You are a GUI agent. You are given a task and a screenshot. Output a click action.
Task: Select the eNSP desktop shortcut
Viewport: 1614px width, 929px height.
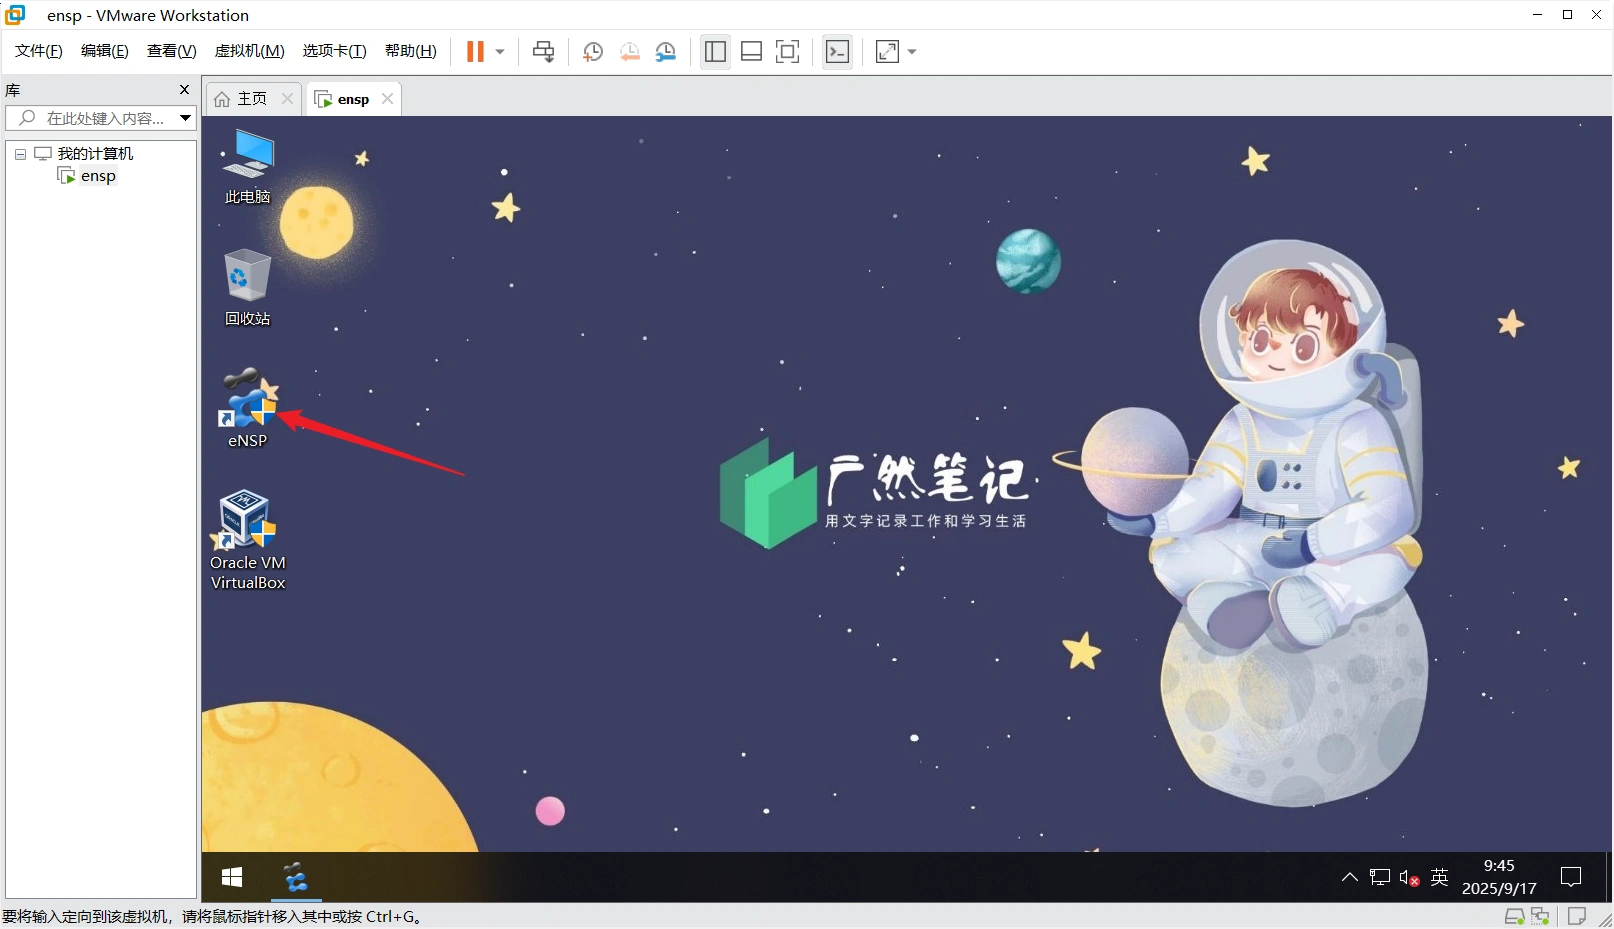pyautogui.click(x=247, y=408)
